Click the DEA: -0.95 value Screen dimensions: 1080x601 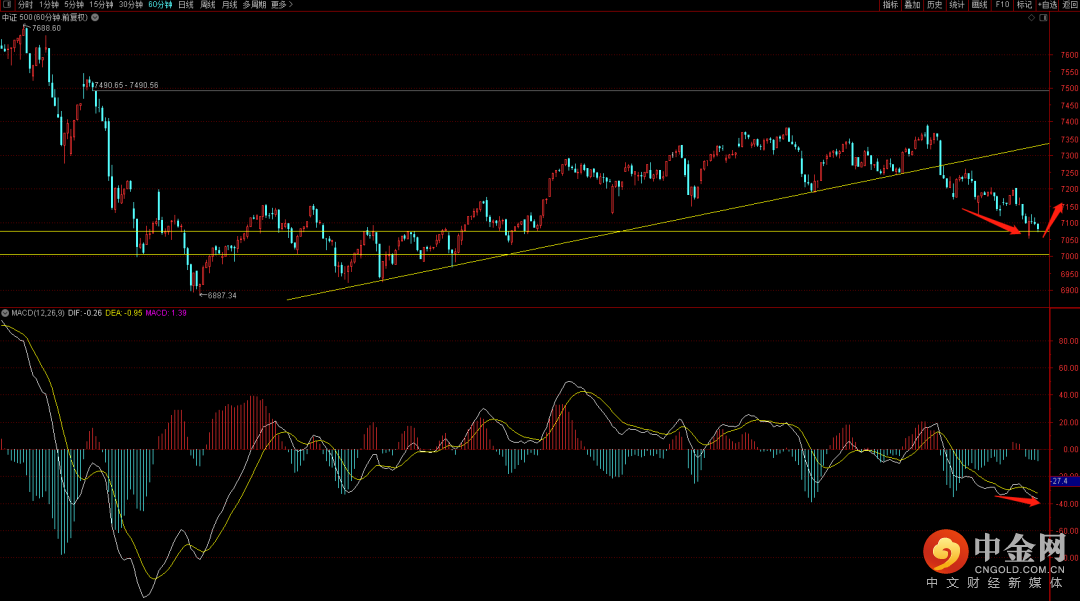point(124,313)
